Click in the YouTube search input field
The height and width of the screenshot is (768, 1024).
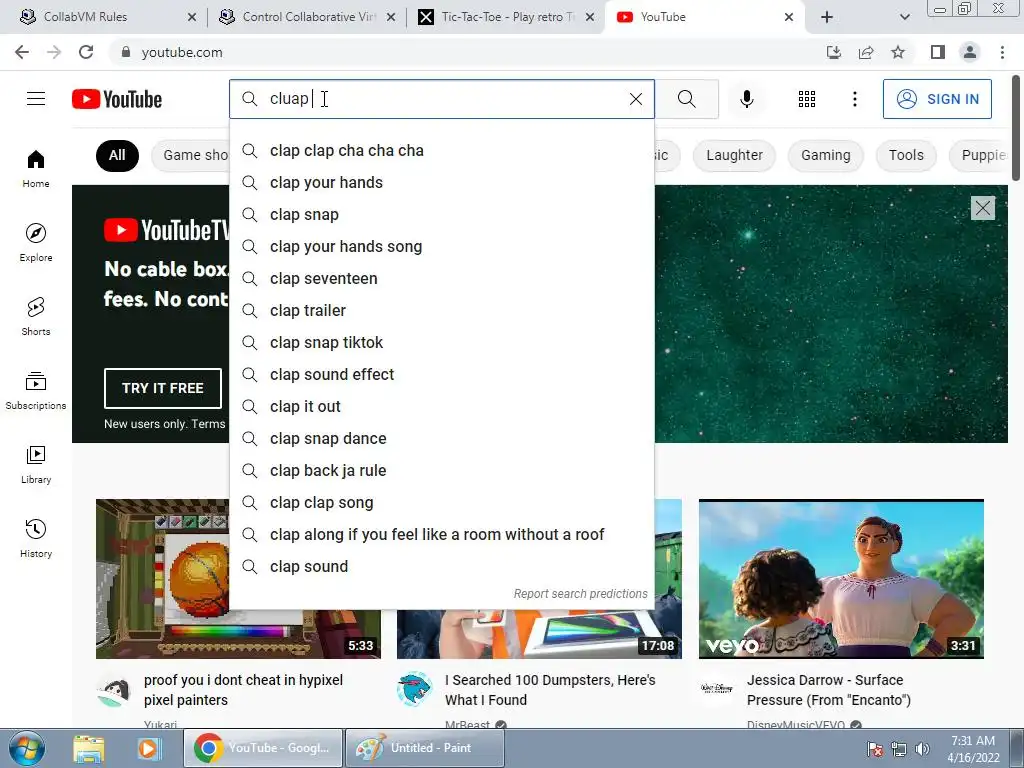(441, 99)
